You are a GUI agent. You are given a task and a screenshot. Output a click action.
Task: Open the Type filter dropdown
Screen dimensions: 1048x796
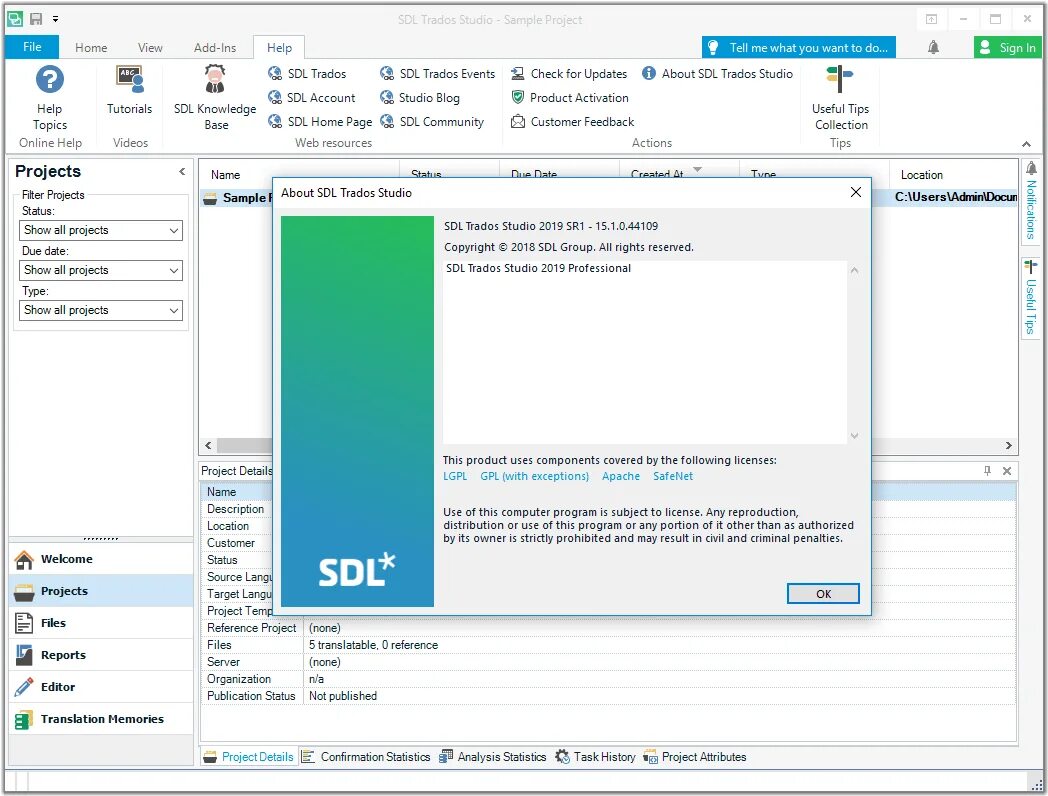click(101, 311)
